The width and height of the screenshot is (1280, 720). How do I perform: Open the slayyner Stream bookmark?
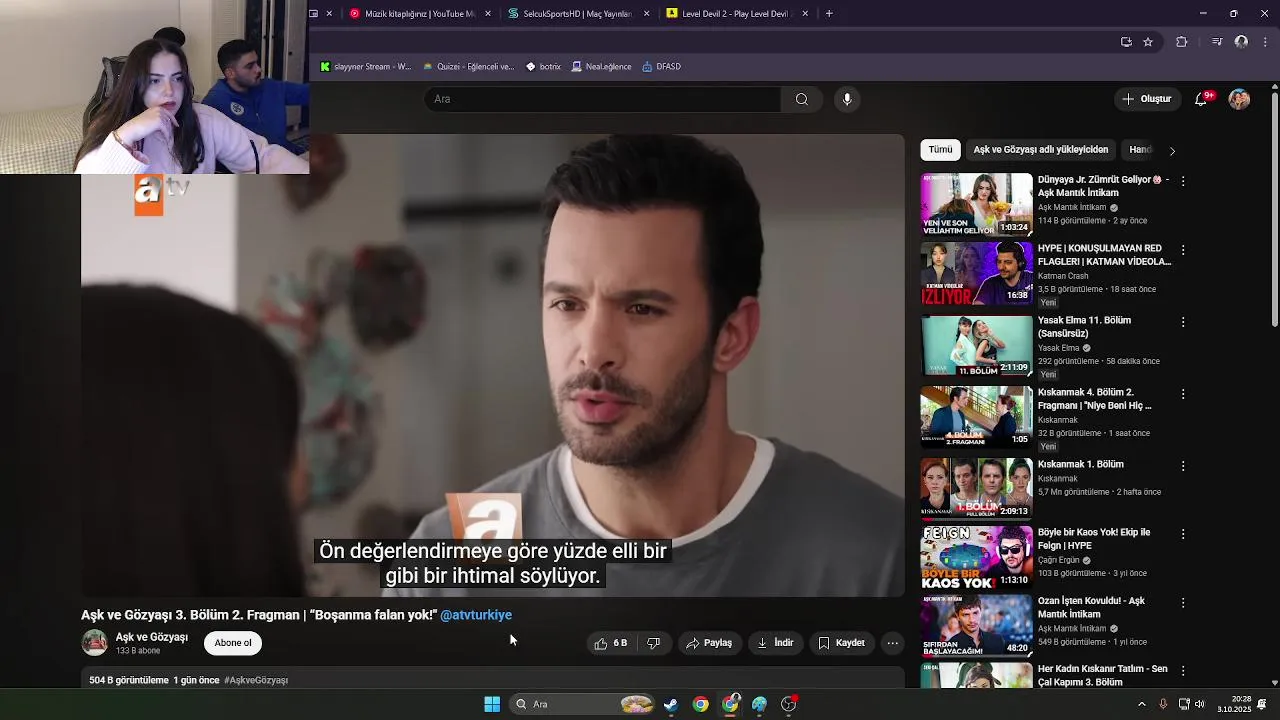point(365,67)
